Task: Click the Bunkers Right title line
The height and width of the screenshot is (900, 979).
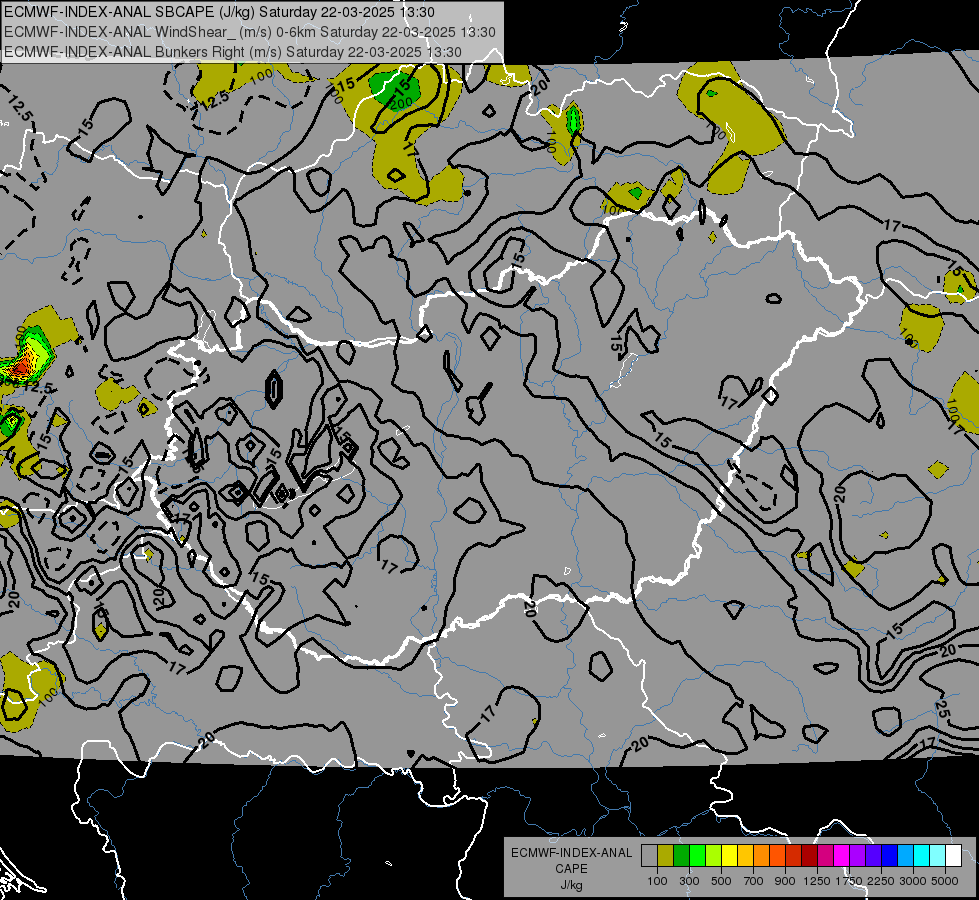Action: click(233, 52)
